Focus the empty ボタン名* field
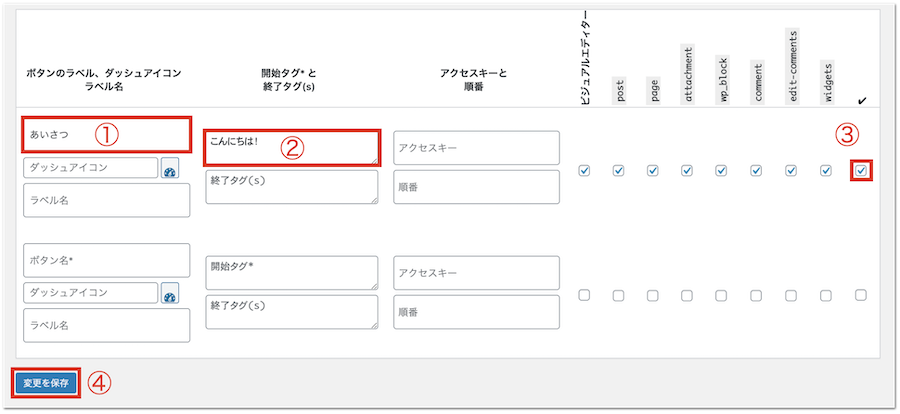The height and width of the screenshot is (414, 900). (x=106, y=260)
